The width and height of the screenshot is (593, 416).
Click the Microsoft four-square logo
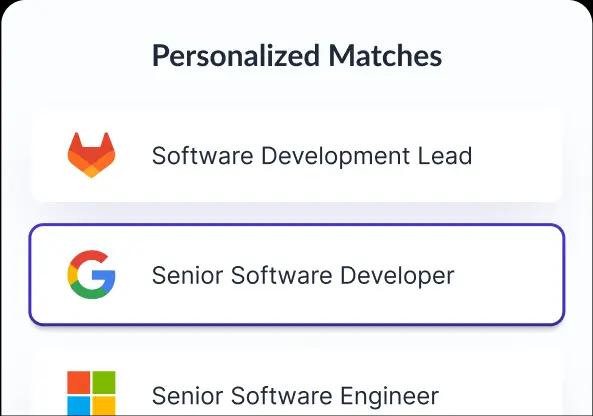(x=92, y=393)
